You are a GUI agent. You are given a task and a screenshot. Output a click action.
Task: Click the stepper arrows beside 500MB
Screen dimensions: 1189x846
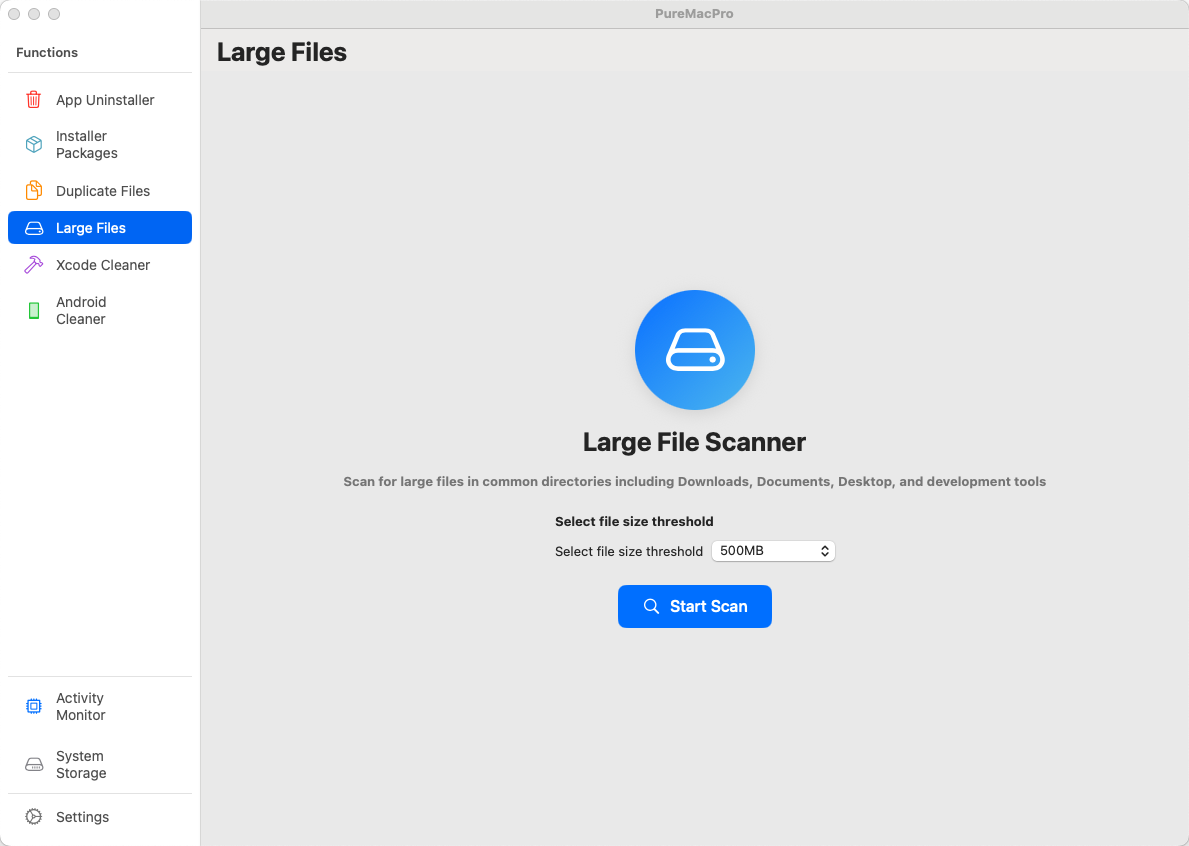pyautogui.click(x=825, y=551)
